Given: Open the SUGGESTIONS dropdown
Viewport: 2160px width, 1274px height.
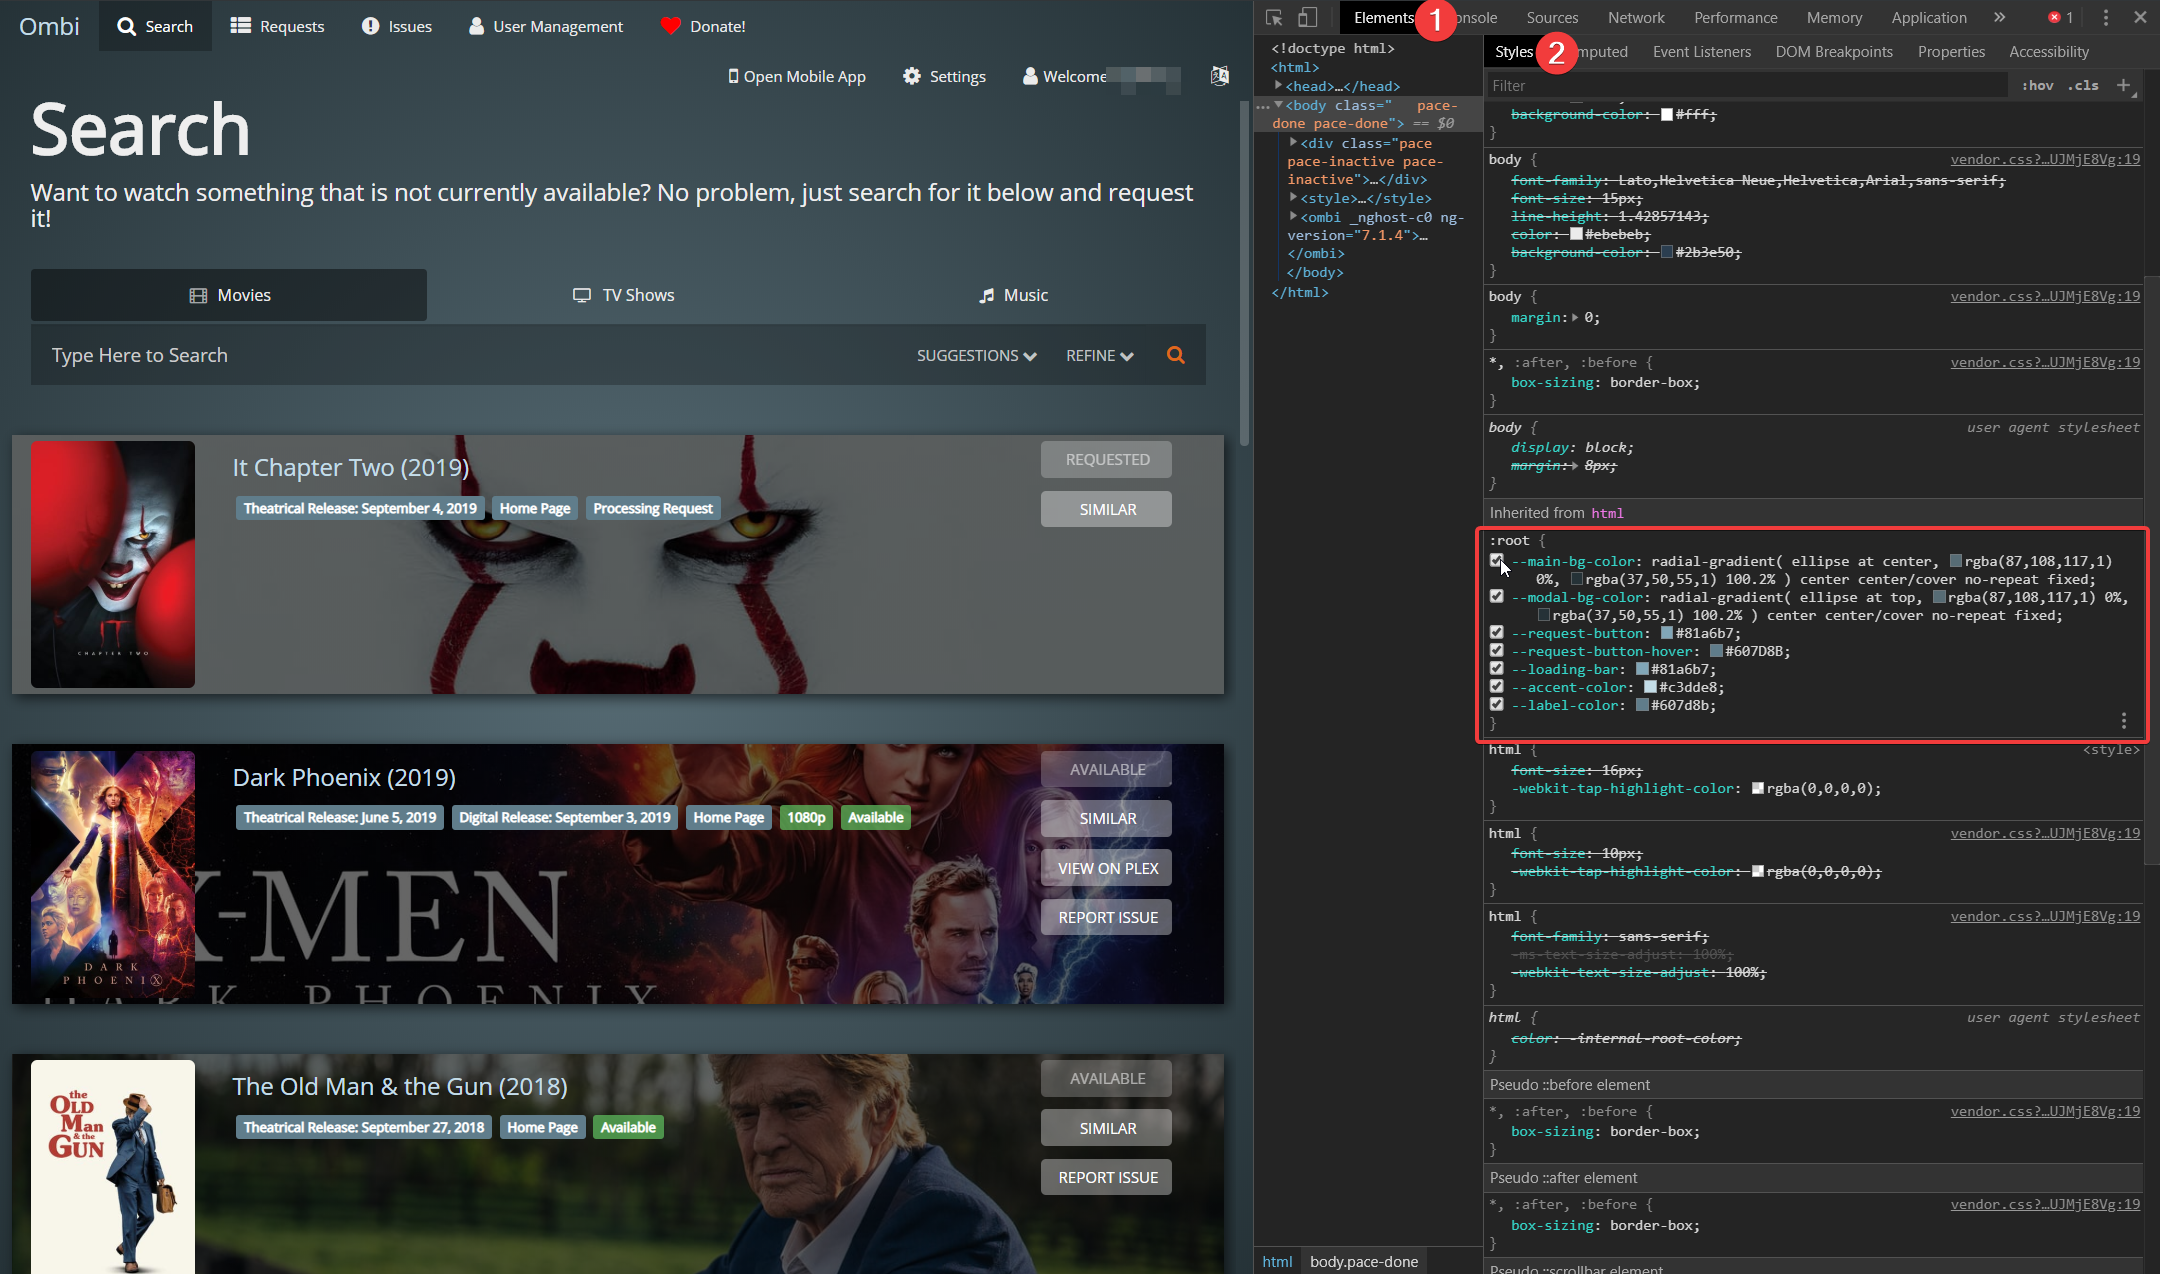Looking at the screenshot, I should 976,356.
